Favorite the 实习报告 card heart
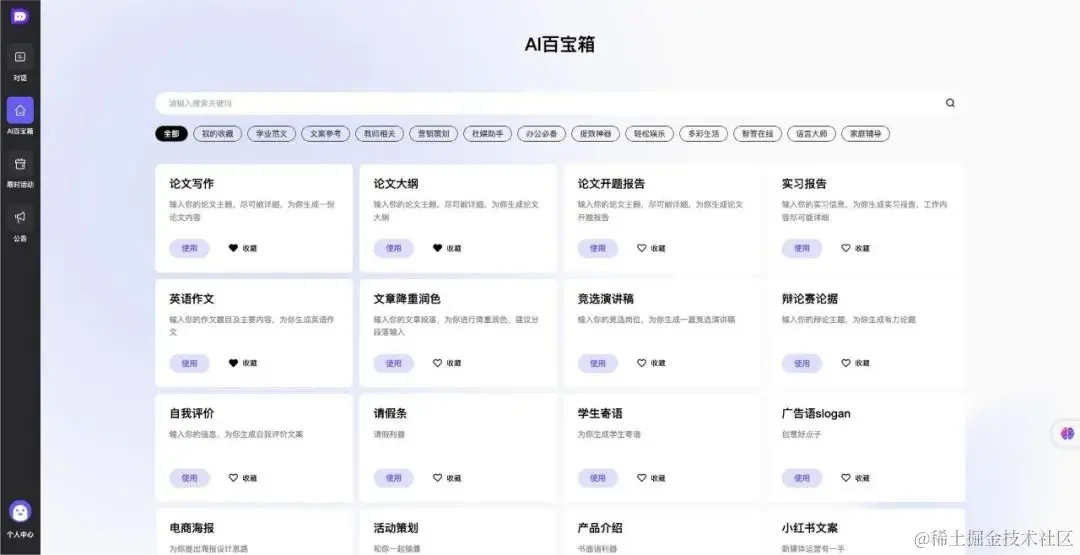 pyautogui.click(x=846, y=248)
